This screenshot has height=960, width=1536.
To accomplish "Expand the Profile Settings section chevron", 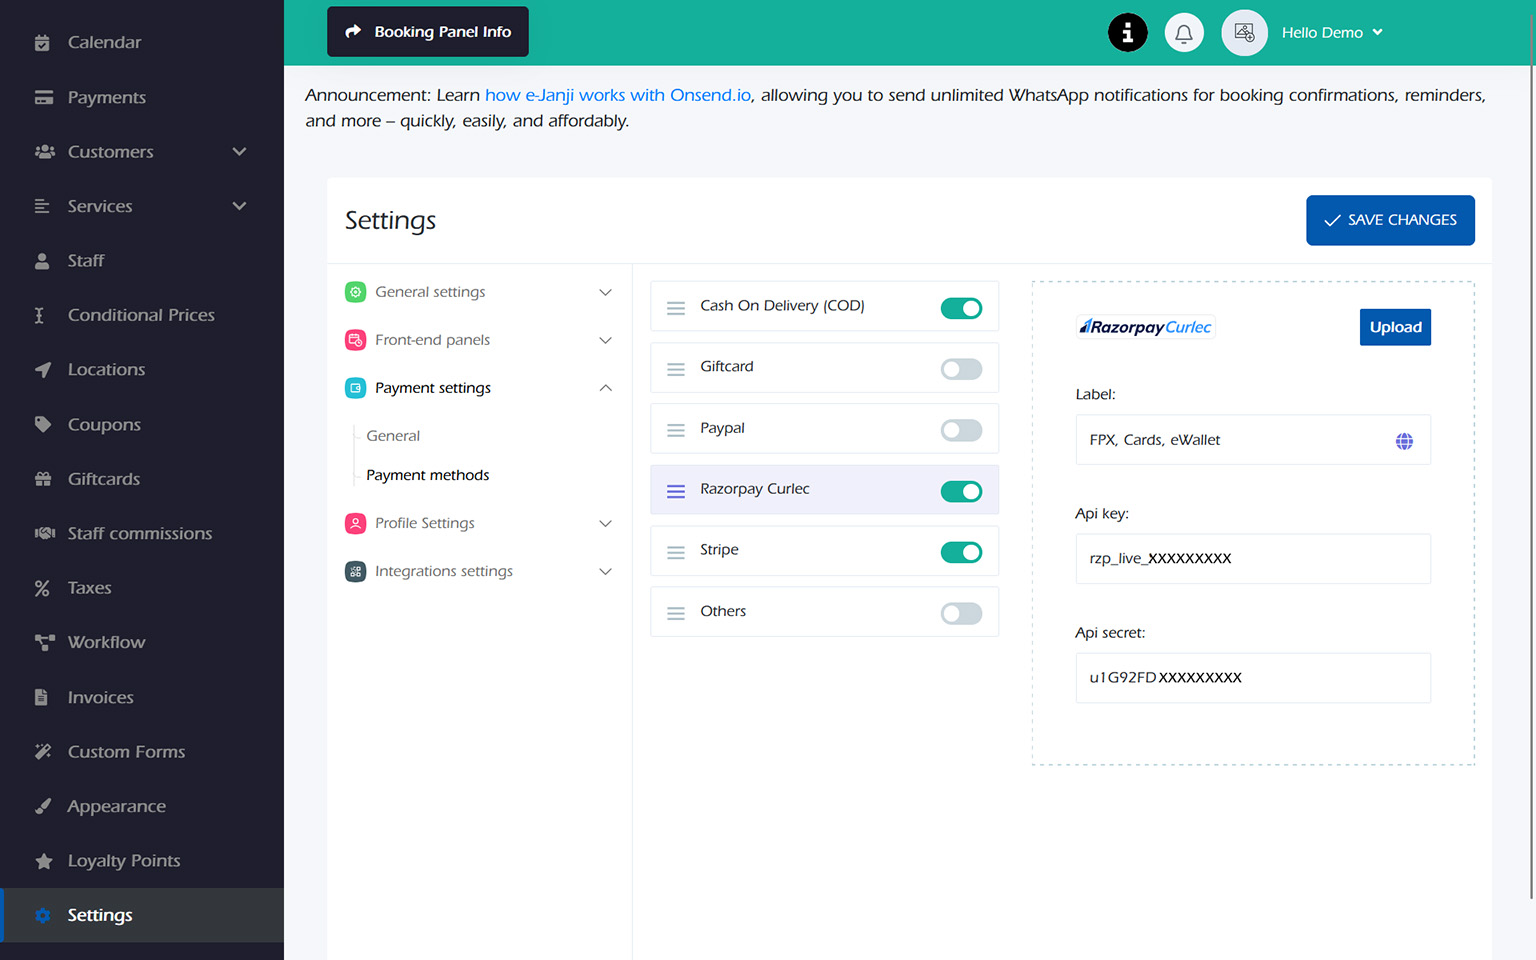I will point(605,523).
